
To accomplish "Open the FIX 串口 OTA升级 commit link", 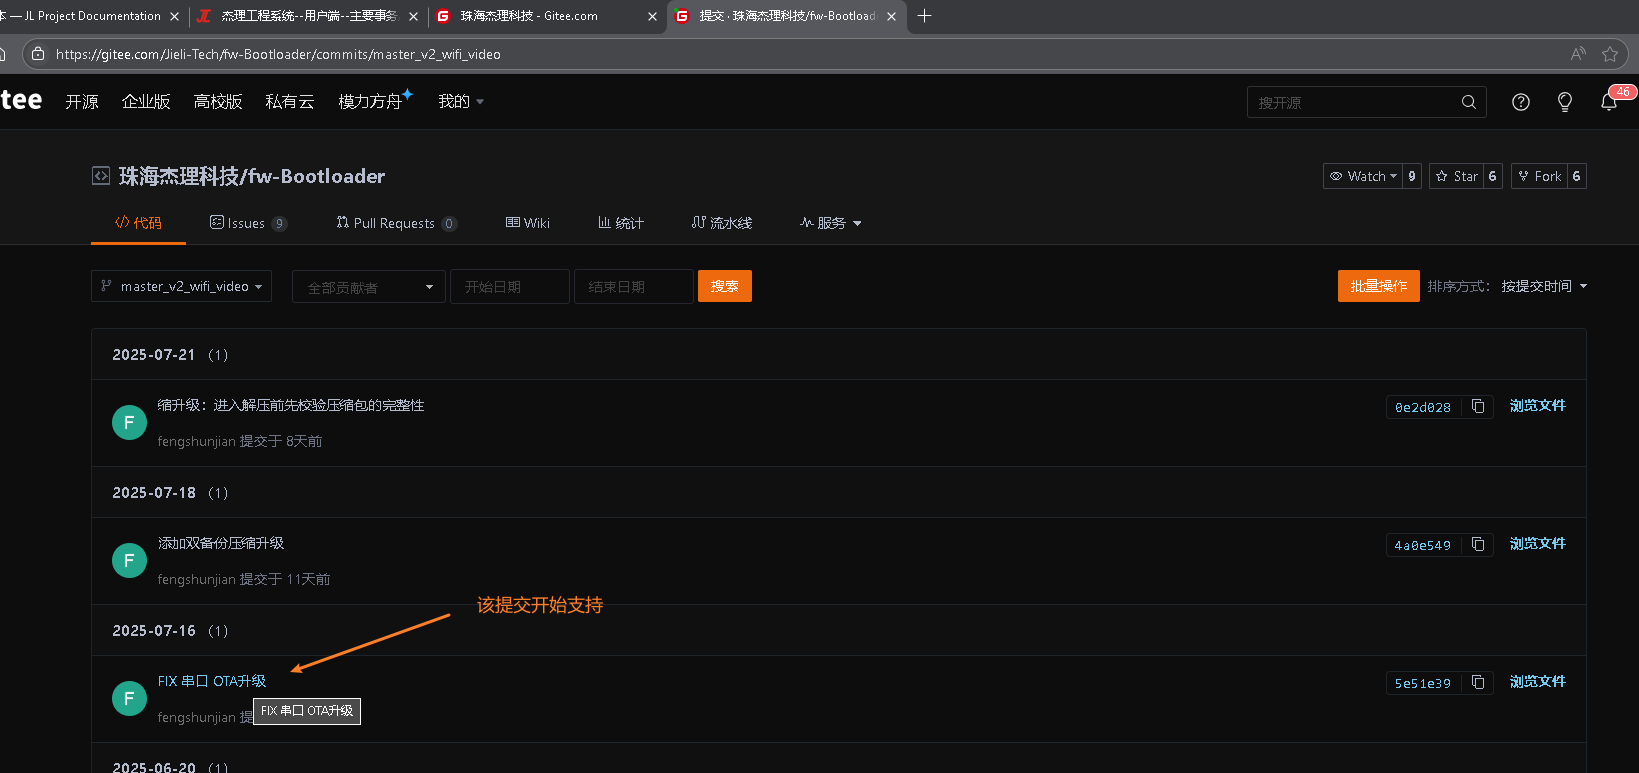I will (x=212, y=681).
